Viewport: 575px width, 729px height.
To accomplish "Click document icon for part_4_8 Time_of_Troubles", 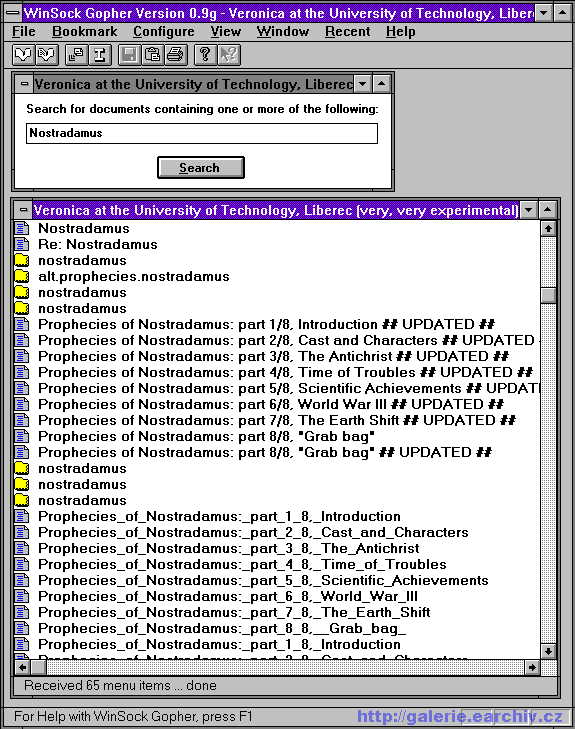I will pos(21,564).
